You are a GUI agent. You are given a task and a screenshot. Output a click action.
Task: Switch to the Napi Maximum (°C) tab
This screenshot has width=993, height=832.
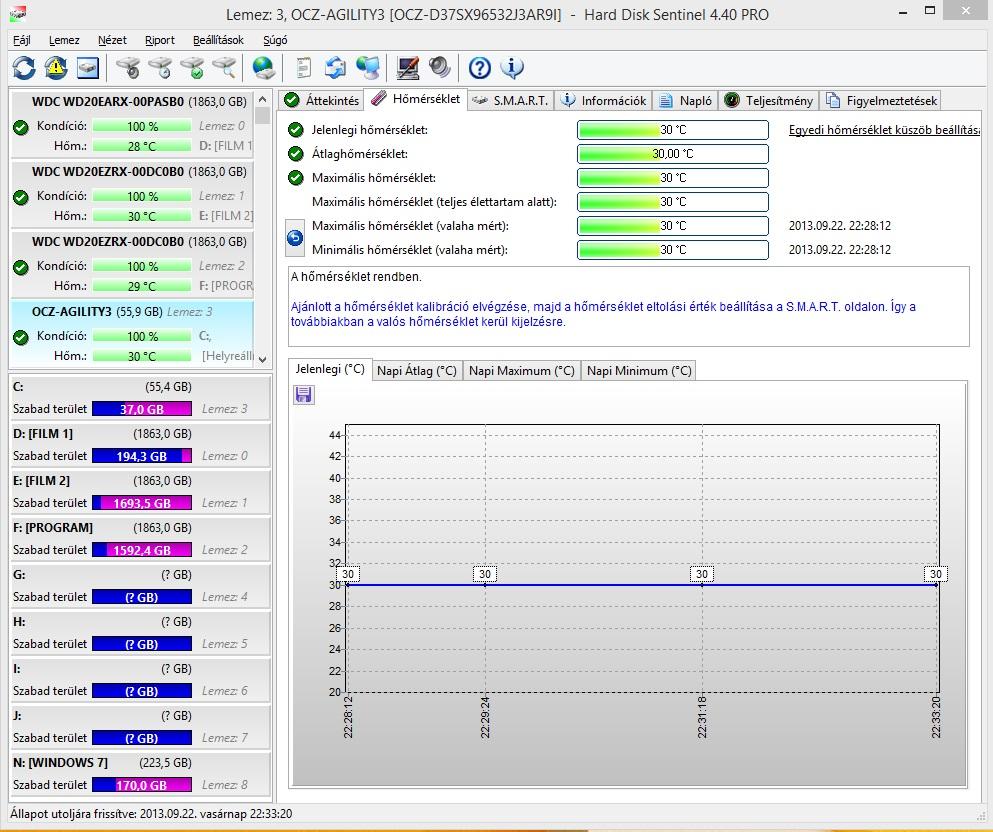[521, 370]
